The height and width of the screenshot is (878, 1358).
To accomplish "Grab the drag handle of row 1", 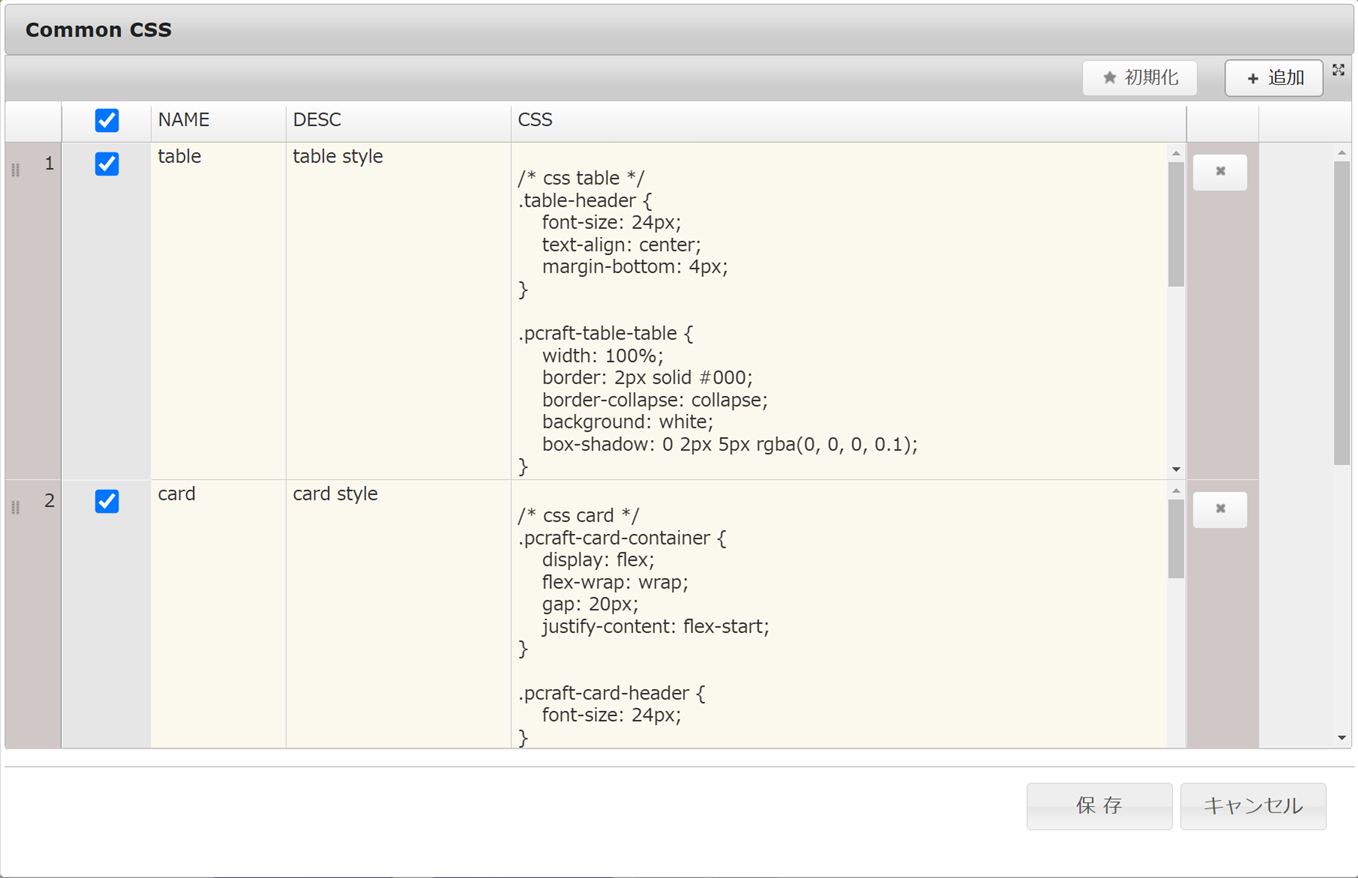I will [x=15, y=171].
